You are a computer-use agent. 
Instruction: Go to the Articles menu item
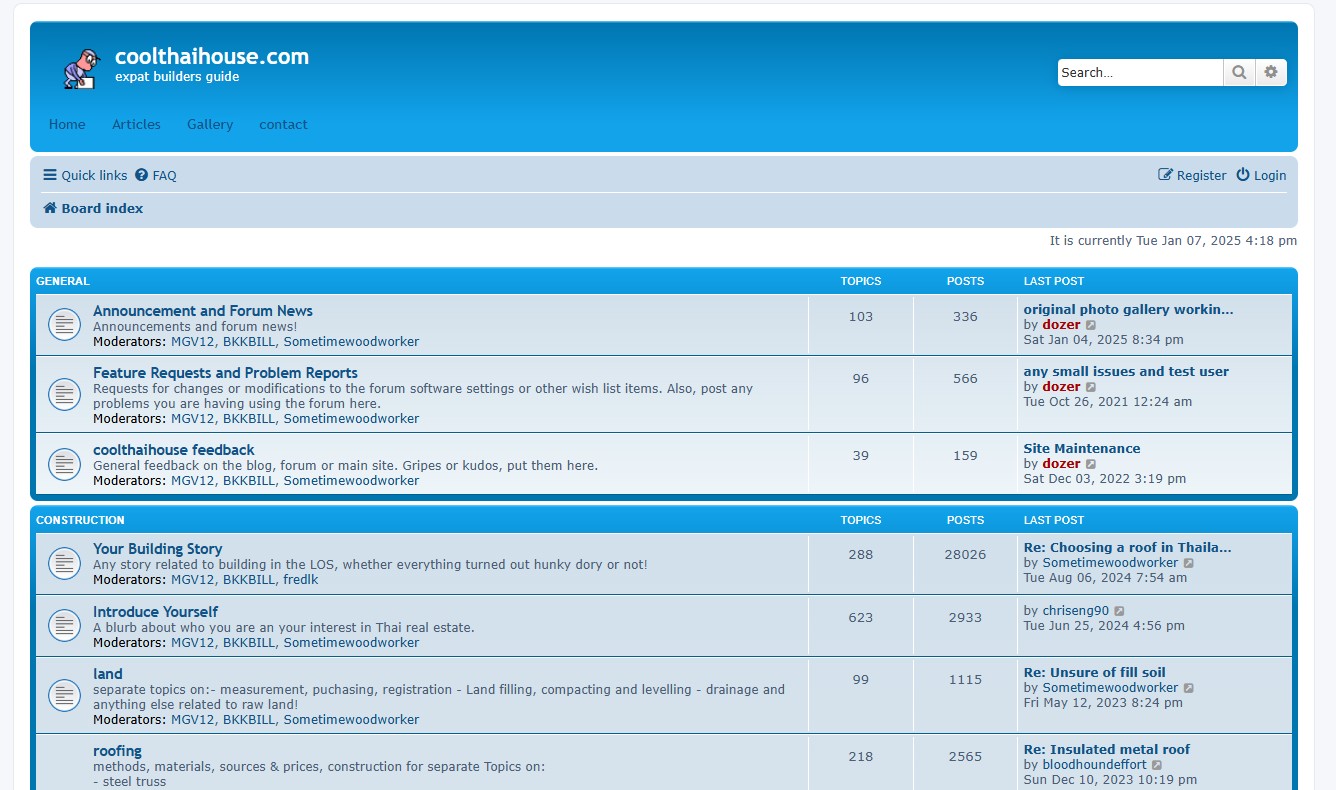tap(136, 124)
